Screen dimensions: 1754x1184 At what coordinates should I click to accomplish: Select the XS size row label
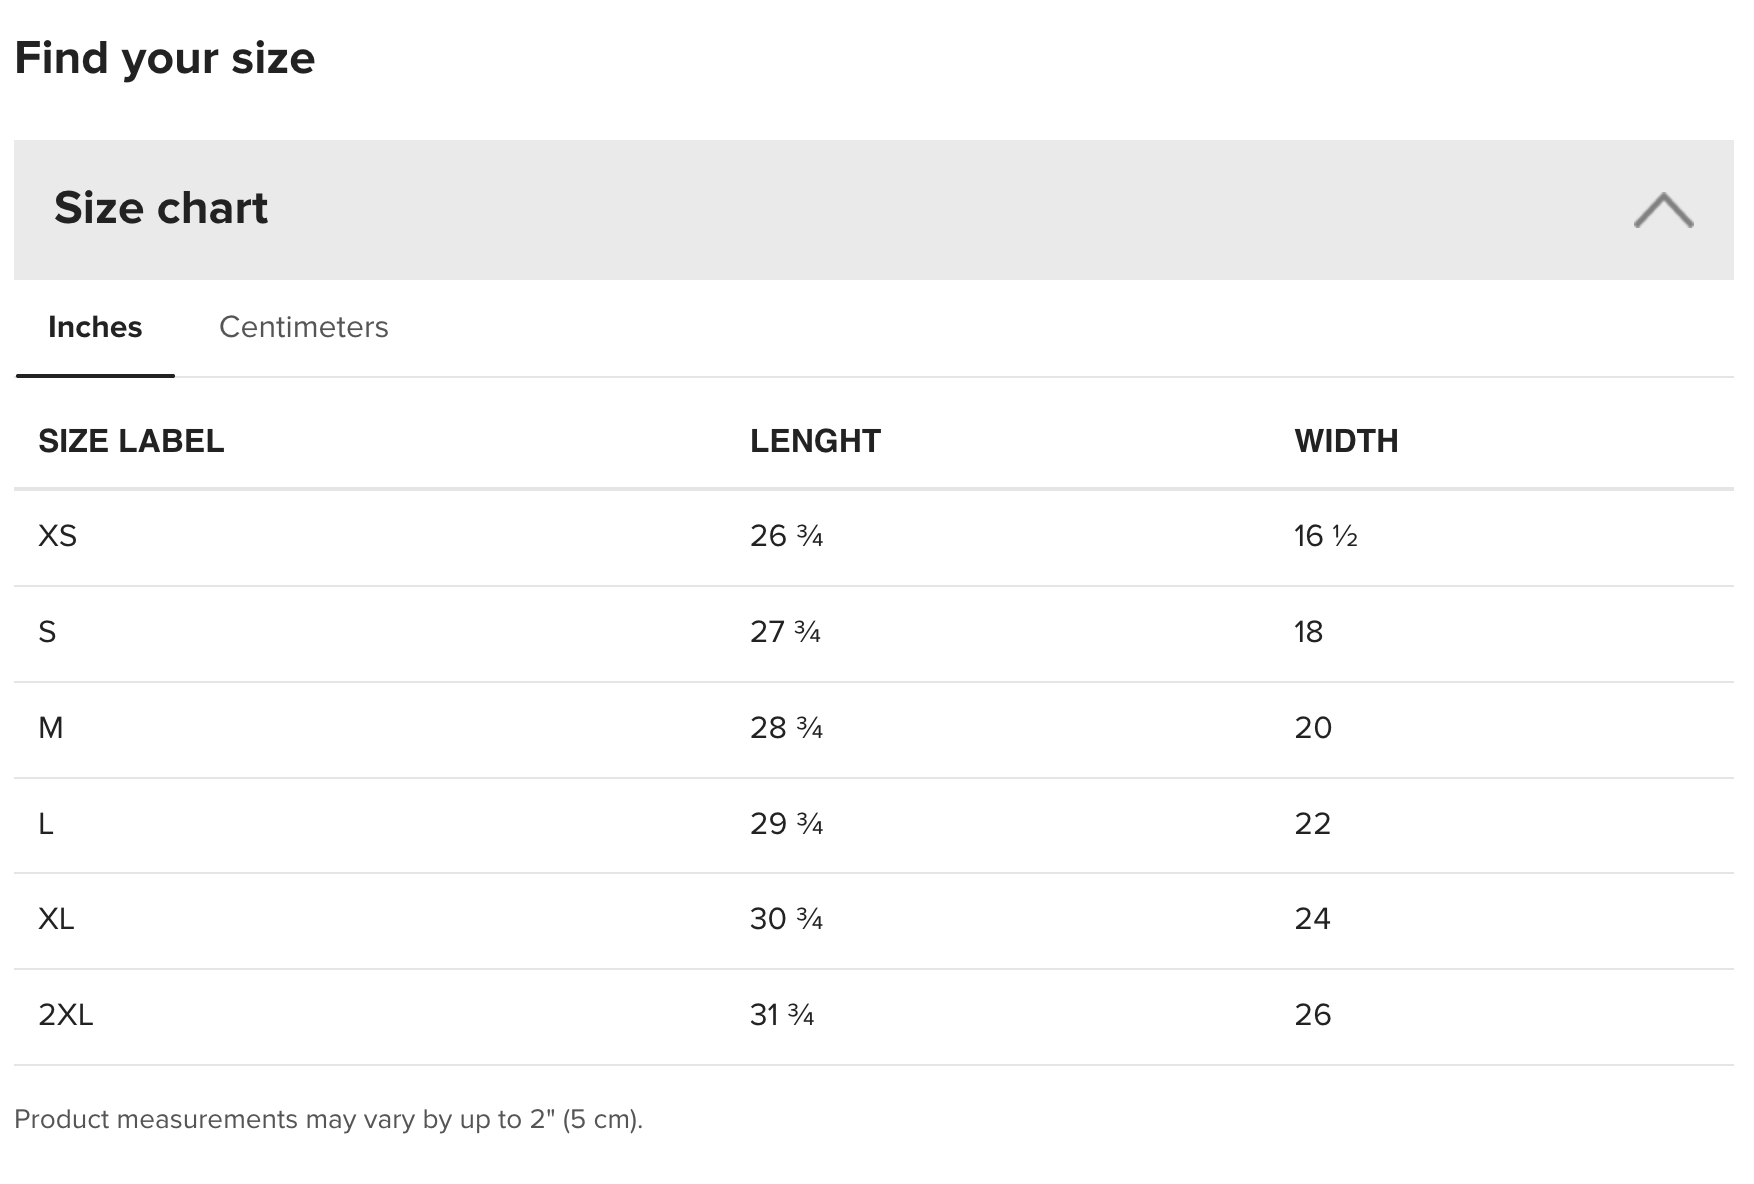57,536
